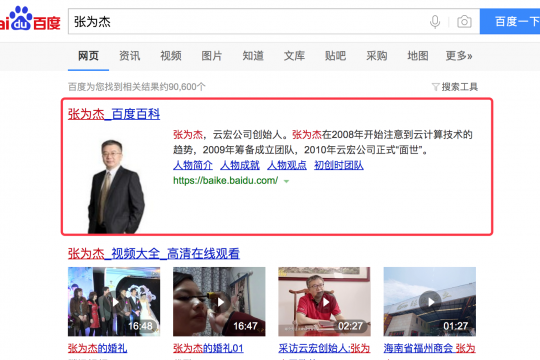Open the 人物简介 sublink
Viewport: 540px width, 360px height.
[193, 165]
